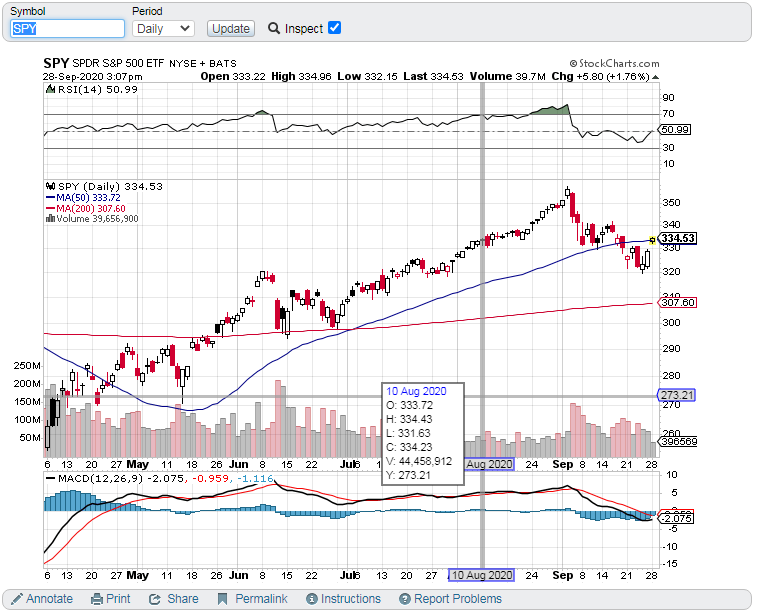Click the yellow last-price candle marker
Image resolution: width=783 pixels, height=614 pixels.
click(652, 241)
